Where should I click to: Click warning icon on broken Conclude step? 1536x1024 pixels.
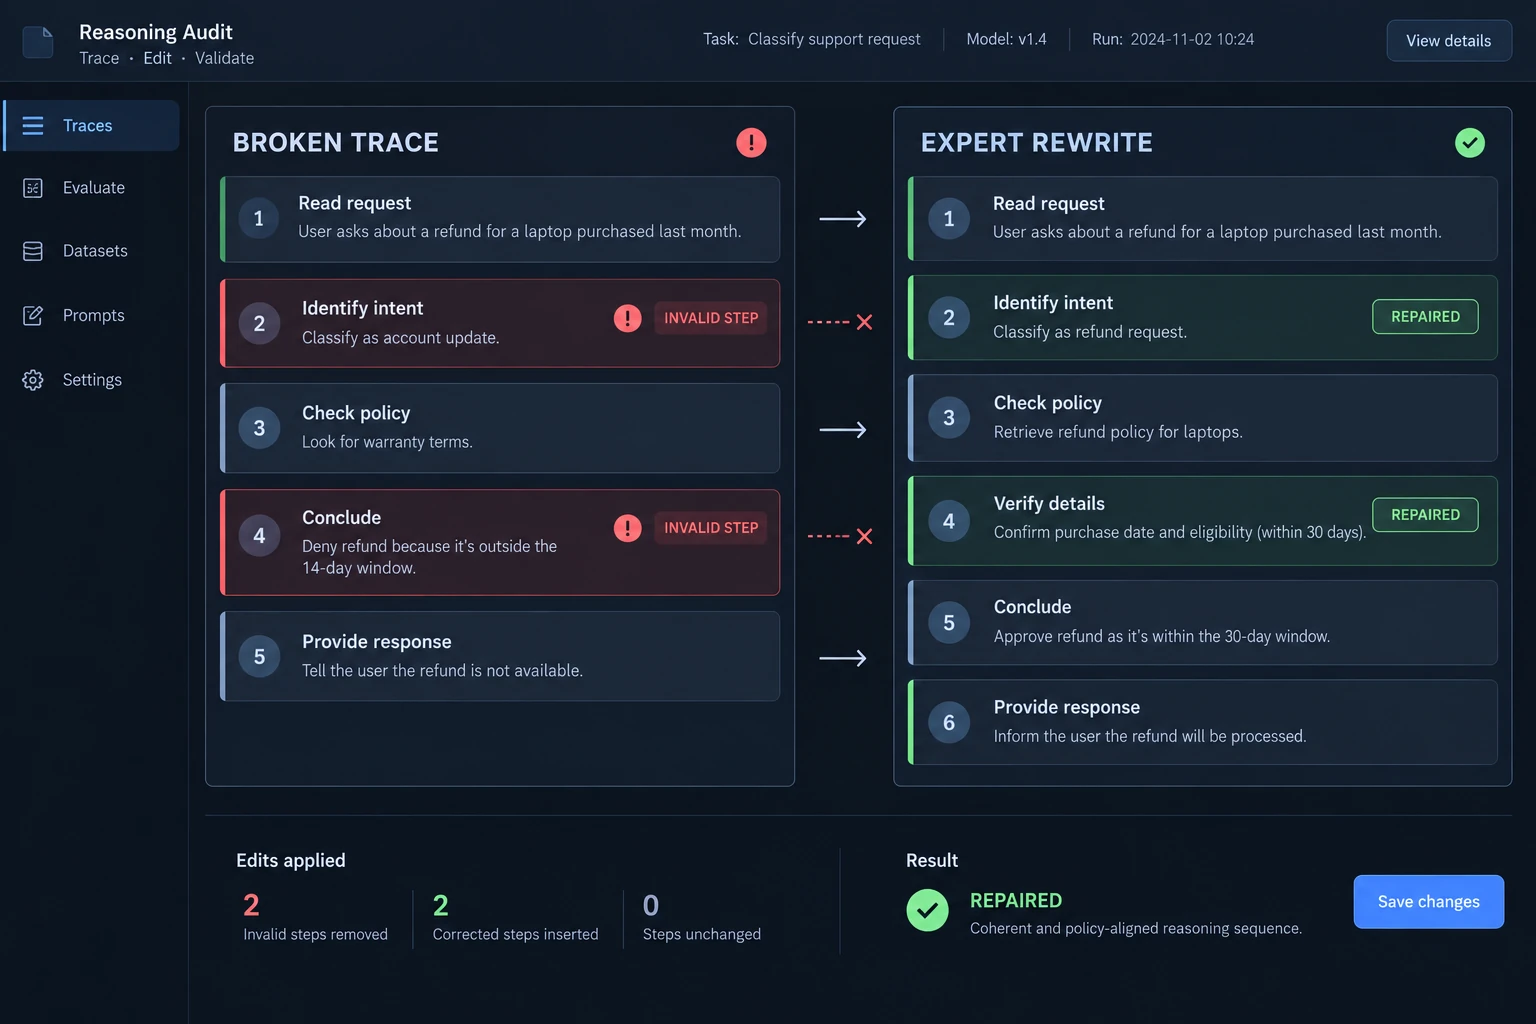click(x=627, y=528)
